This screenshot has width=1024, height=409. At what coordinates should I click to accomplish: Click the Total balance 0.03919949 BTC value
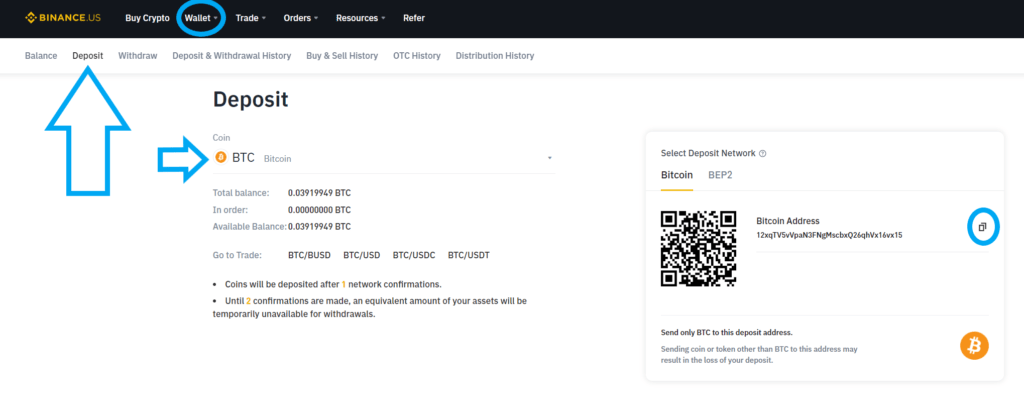tap(319, 193)
